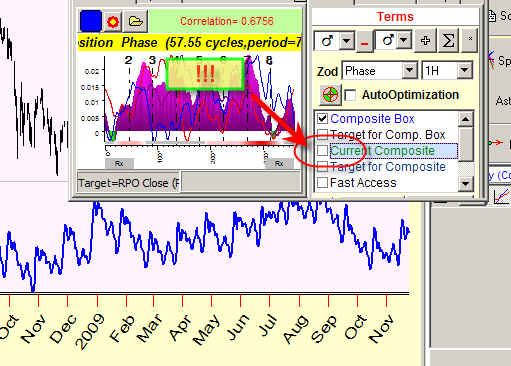Image resolution: width=511 pixels, height=366 pixels.
Task: Check the Current Composite checkbox
Action: (322, 151)
